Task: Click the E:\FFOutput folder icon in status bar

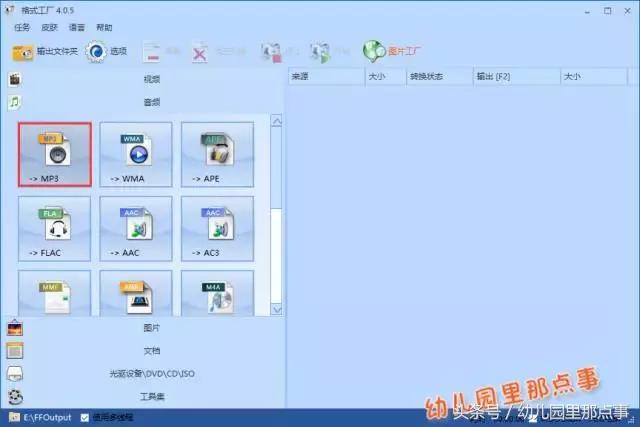Action: pos(15,417)
